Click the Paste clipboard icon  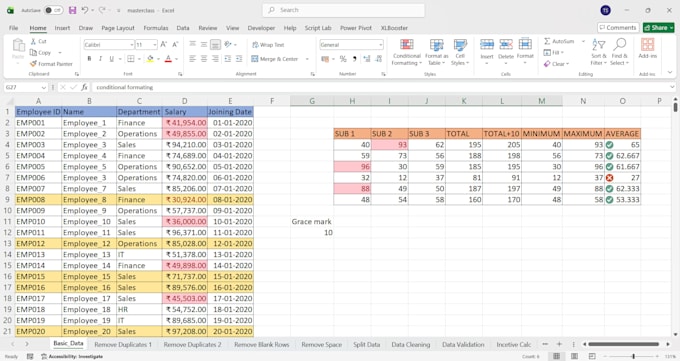(18, 45)
